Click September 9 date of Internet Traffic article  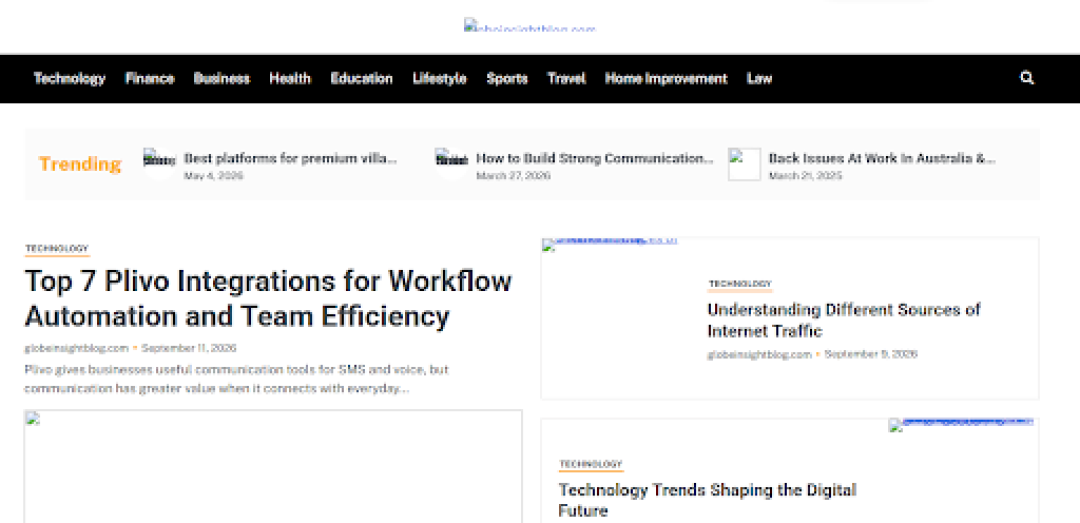click(x=871, y=354)
